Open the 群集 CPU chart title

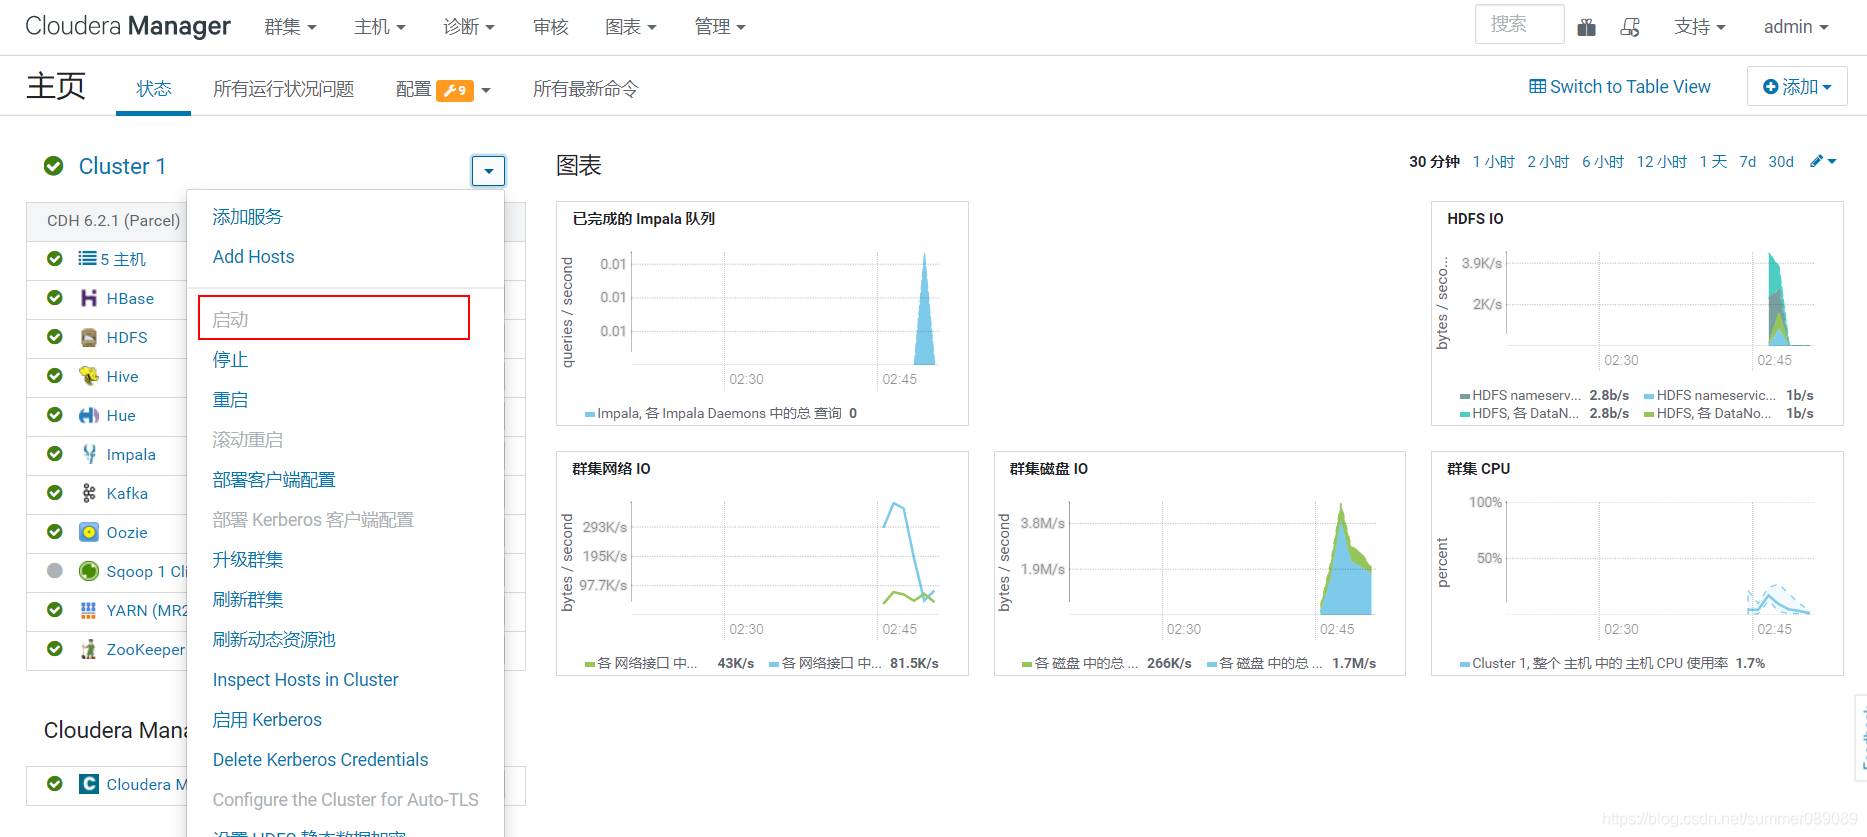[1479, 468]
